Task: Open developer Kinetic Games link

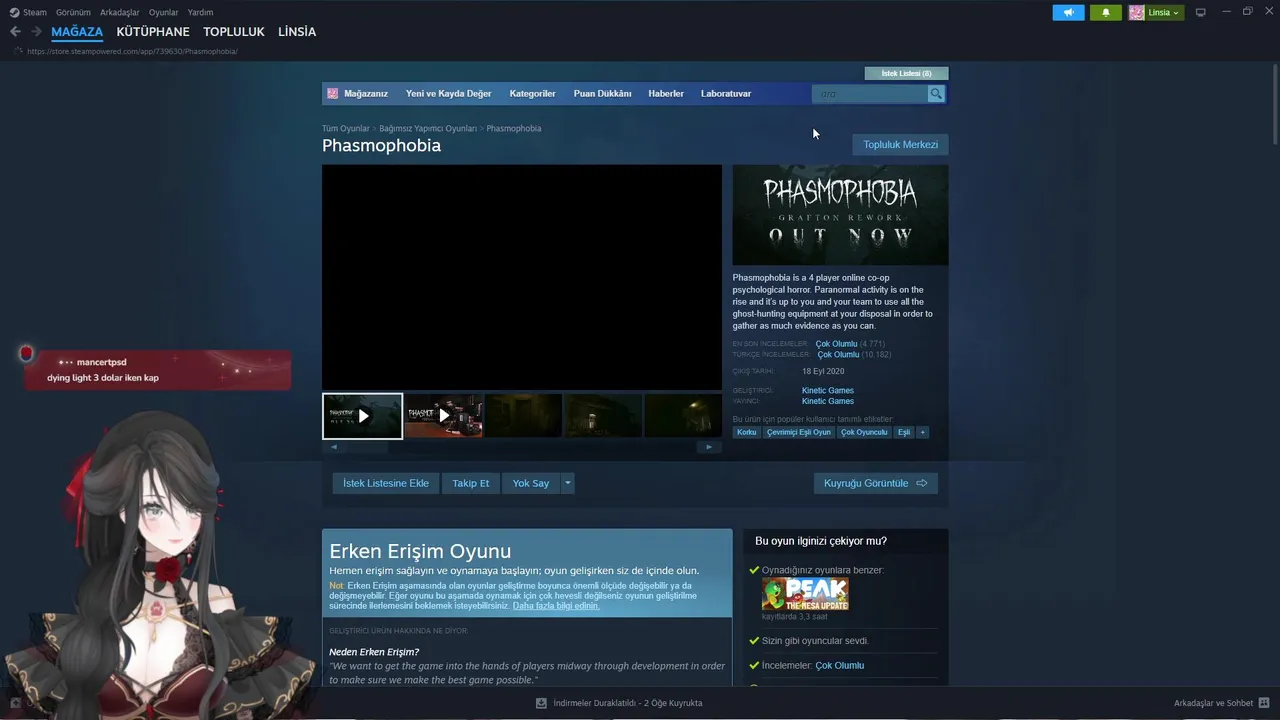Action: point(828,390)
